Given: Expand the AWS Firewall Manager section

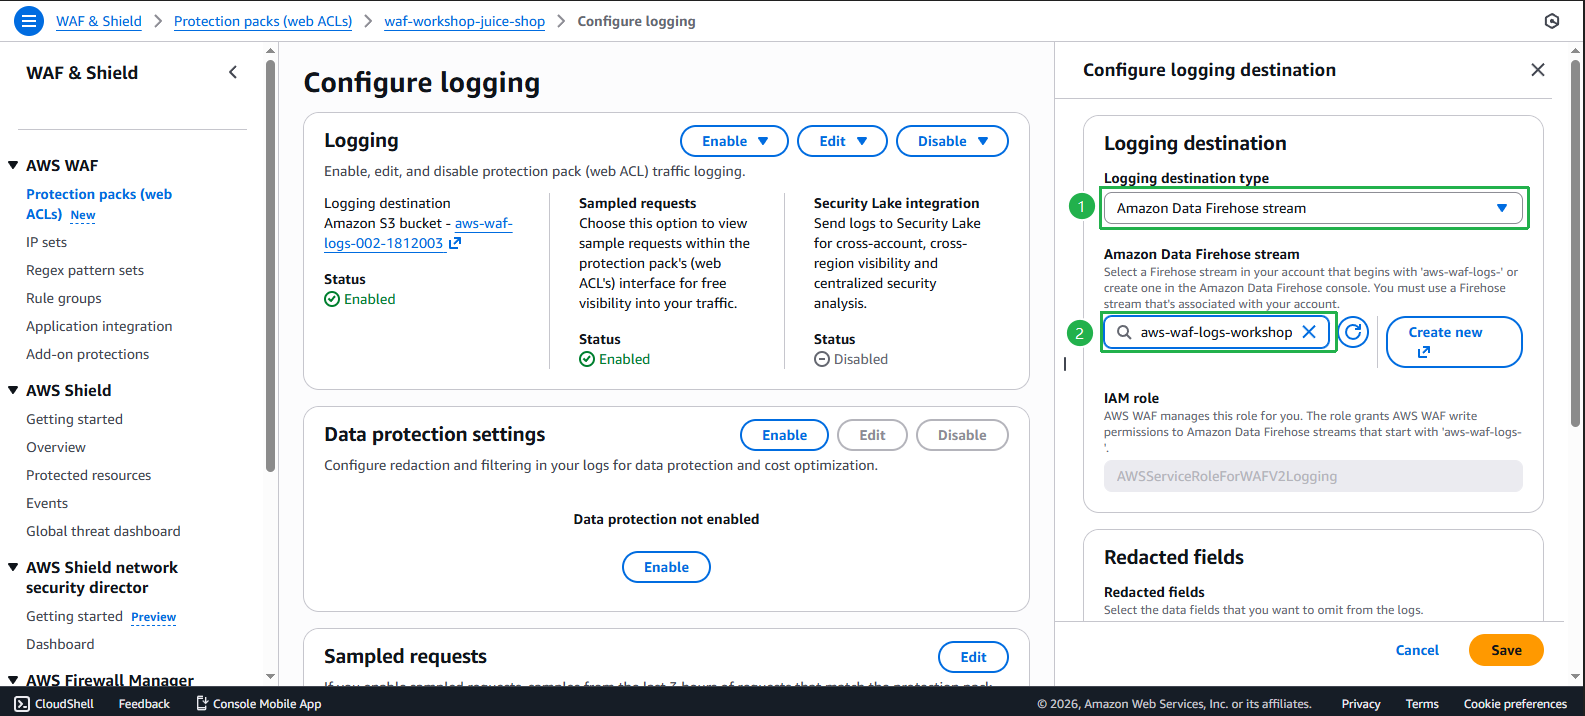Looking at the screenshot, I should click(x=13, y=680).
